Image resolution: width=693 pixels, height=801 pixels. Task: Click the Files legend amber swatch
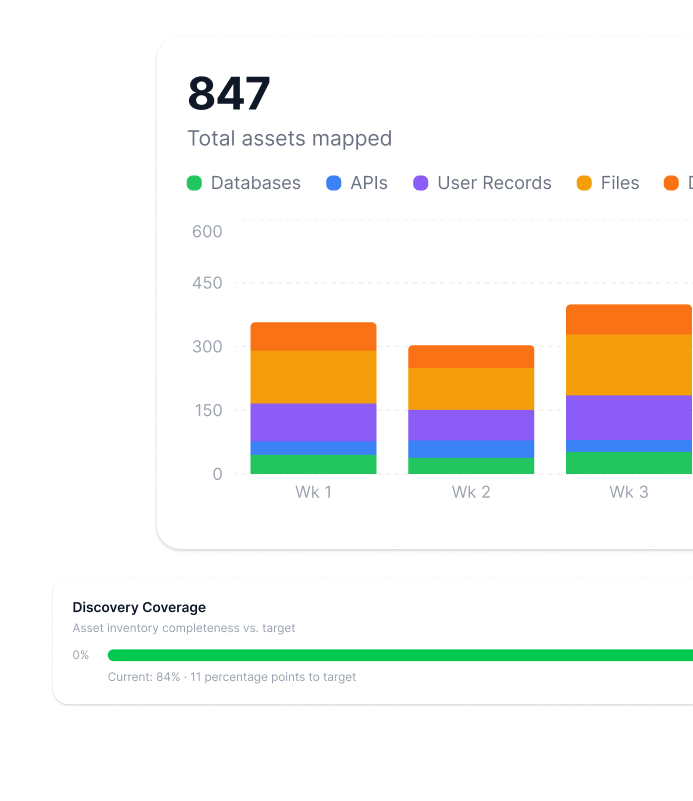(584, 183)
